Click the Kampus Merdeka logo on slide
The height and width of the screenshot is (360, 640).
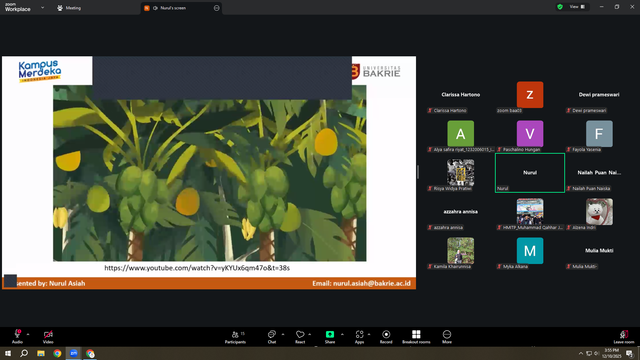coord(40,71)
